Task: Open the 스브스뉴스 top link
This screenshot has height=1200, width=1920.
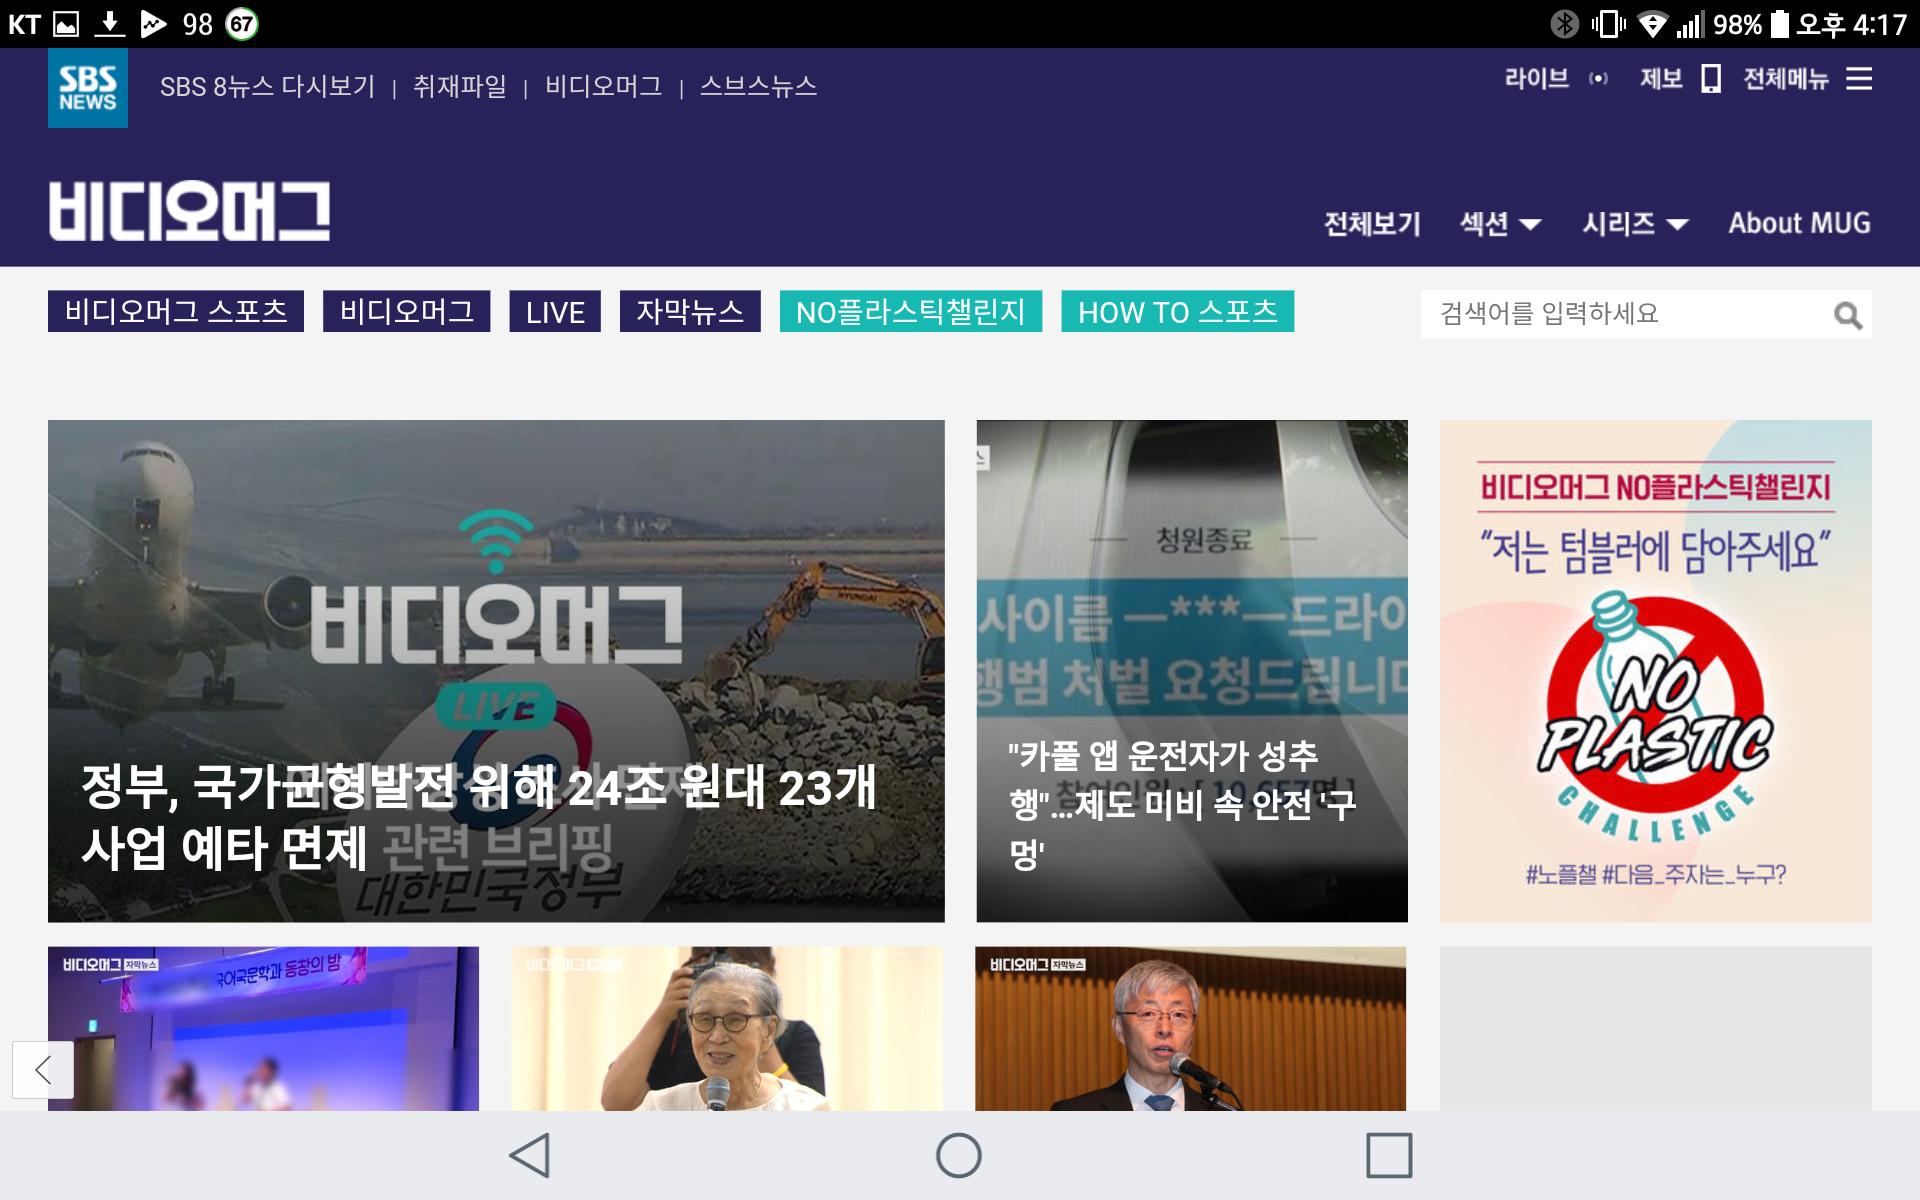Action: click(x=758, y=87)
